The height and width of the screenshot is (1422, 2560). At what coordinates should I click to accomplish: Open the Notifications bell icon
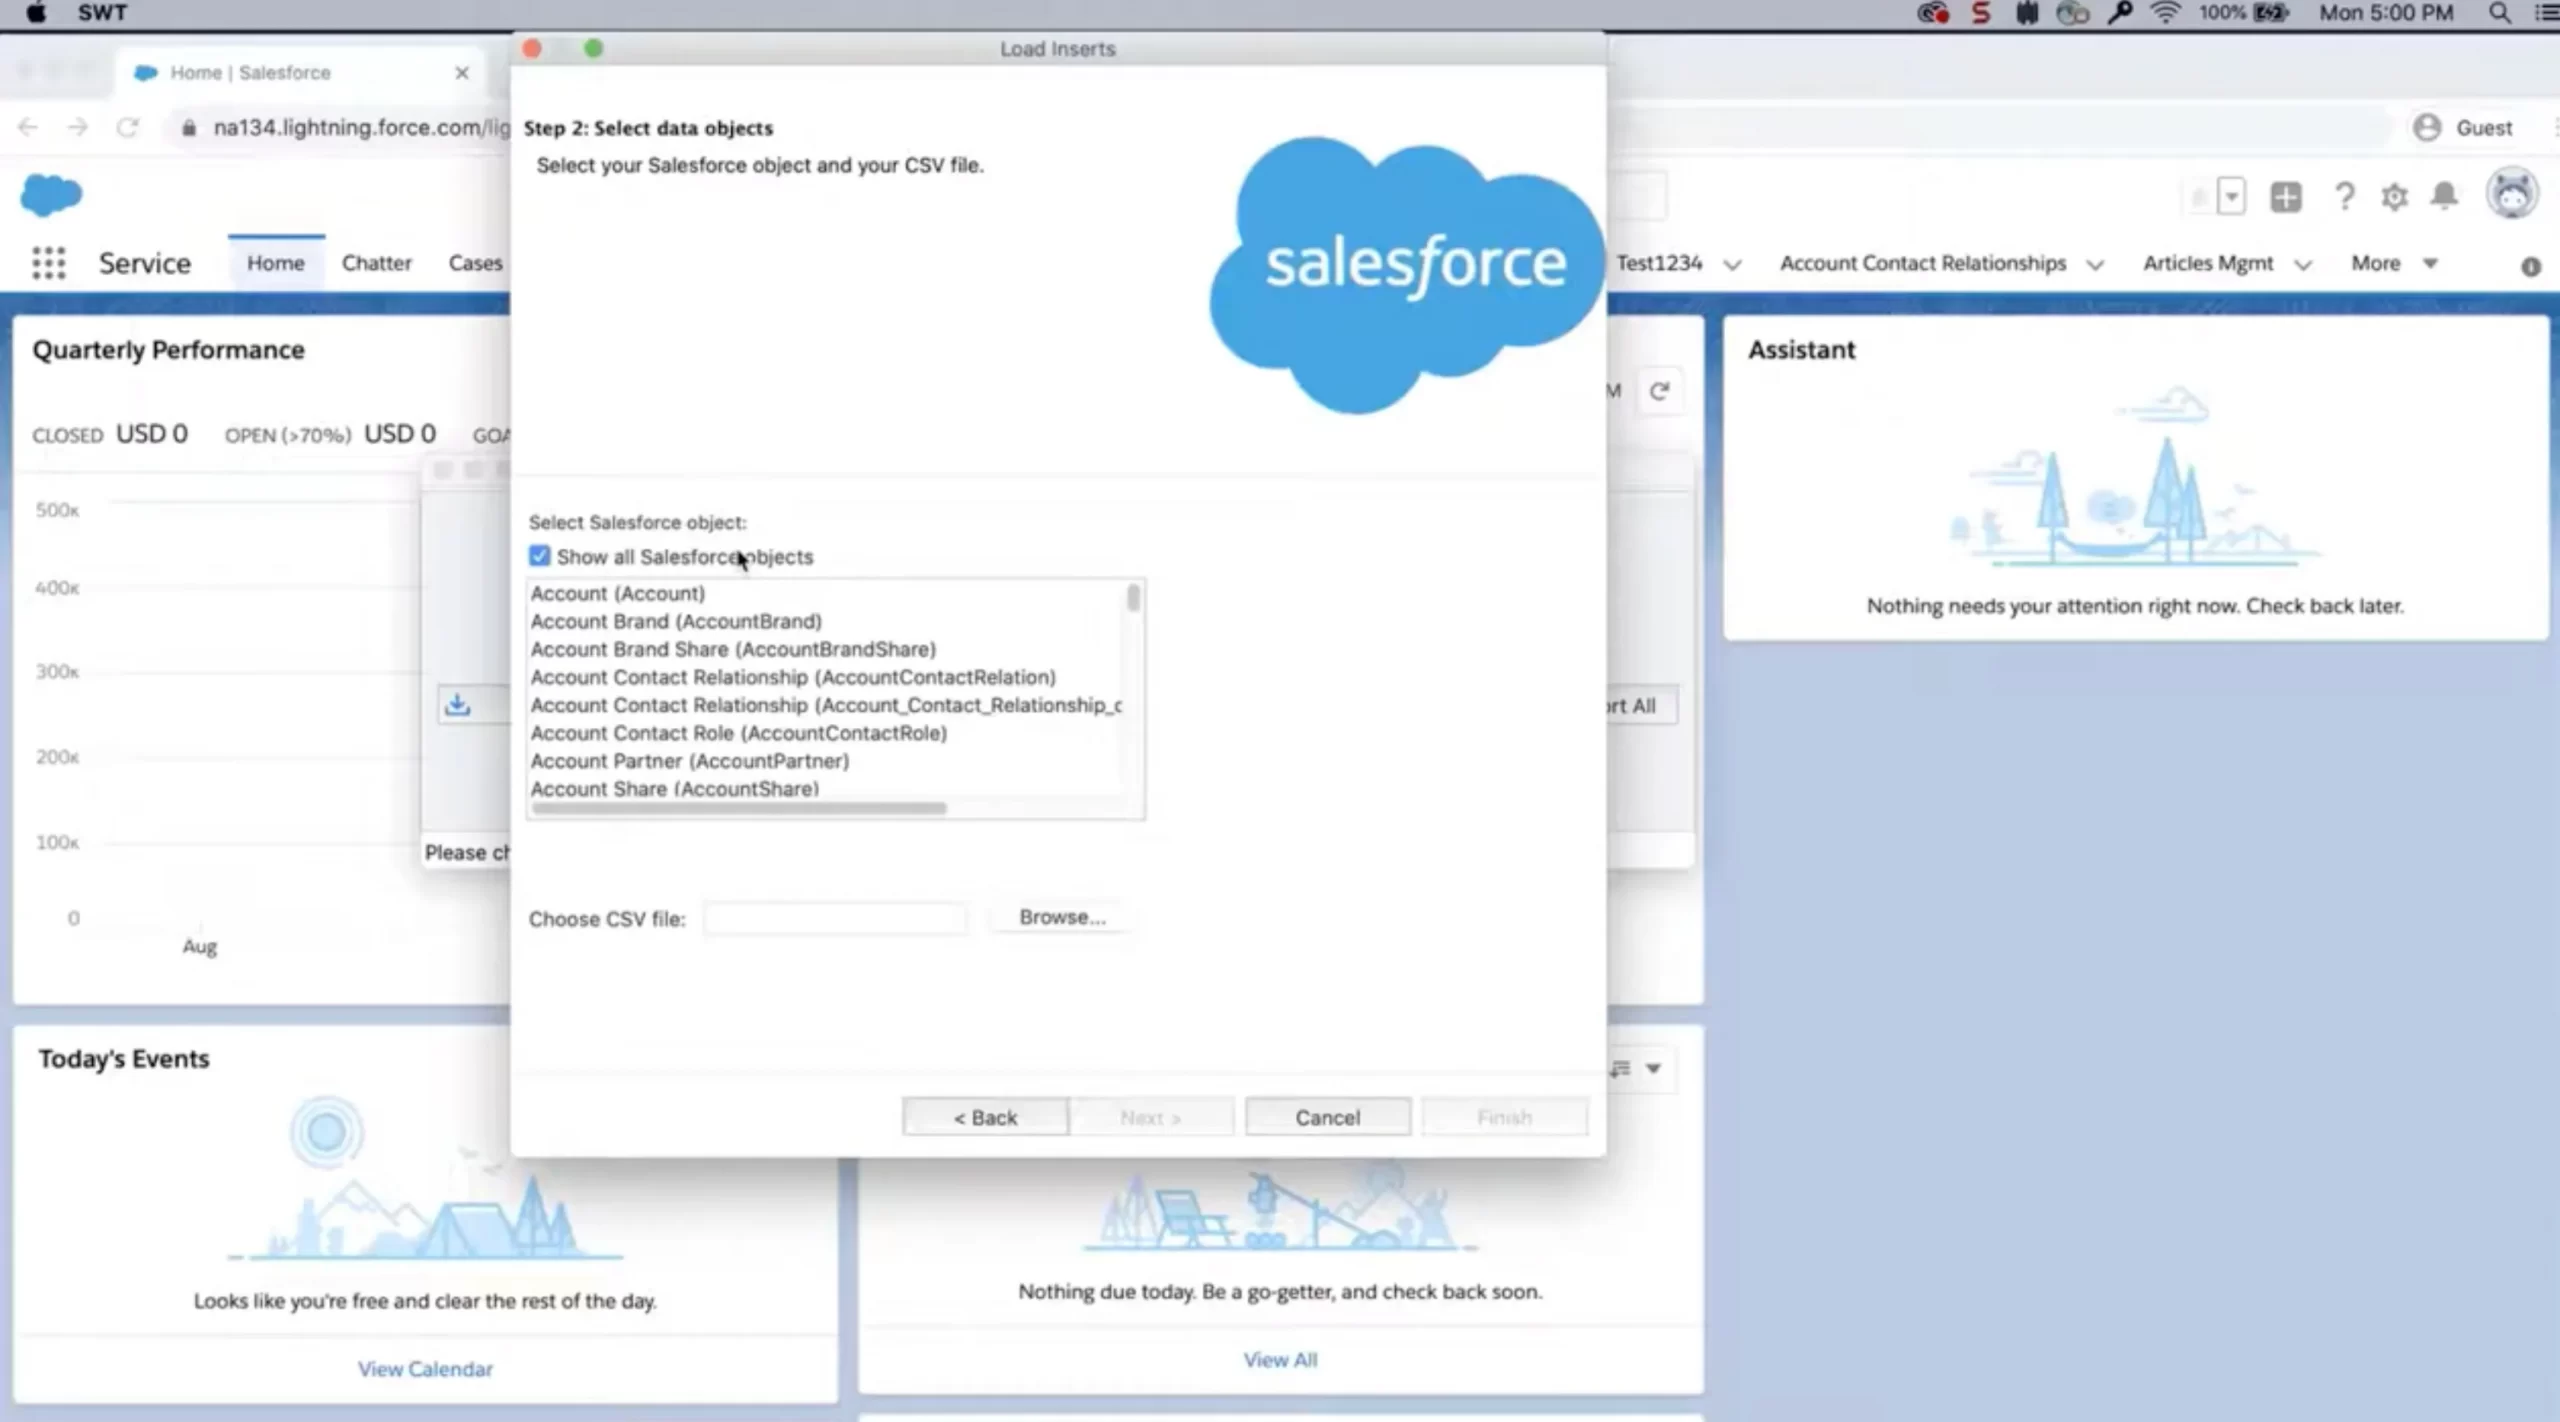pyautogui.click(x=2445, y=196)
